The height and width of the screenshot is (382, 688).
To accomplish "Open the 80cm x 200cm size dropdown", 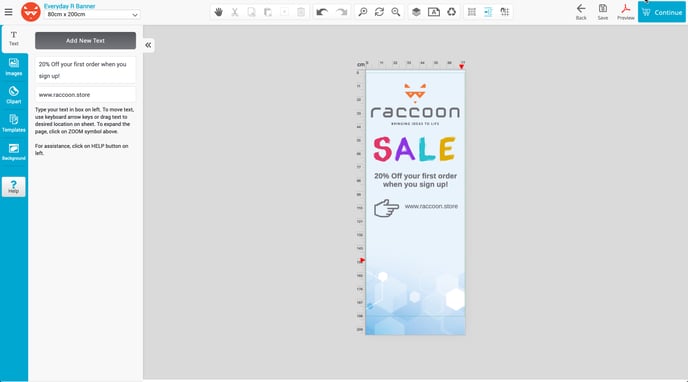I will (92, 14).
